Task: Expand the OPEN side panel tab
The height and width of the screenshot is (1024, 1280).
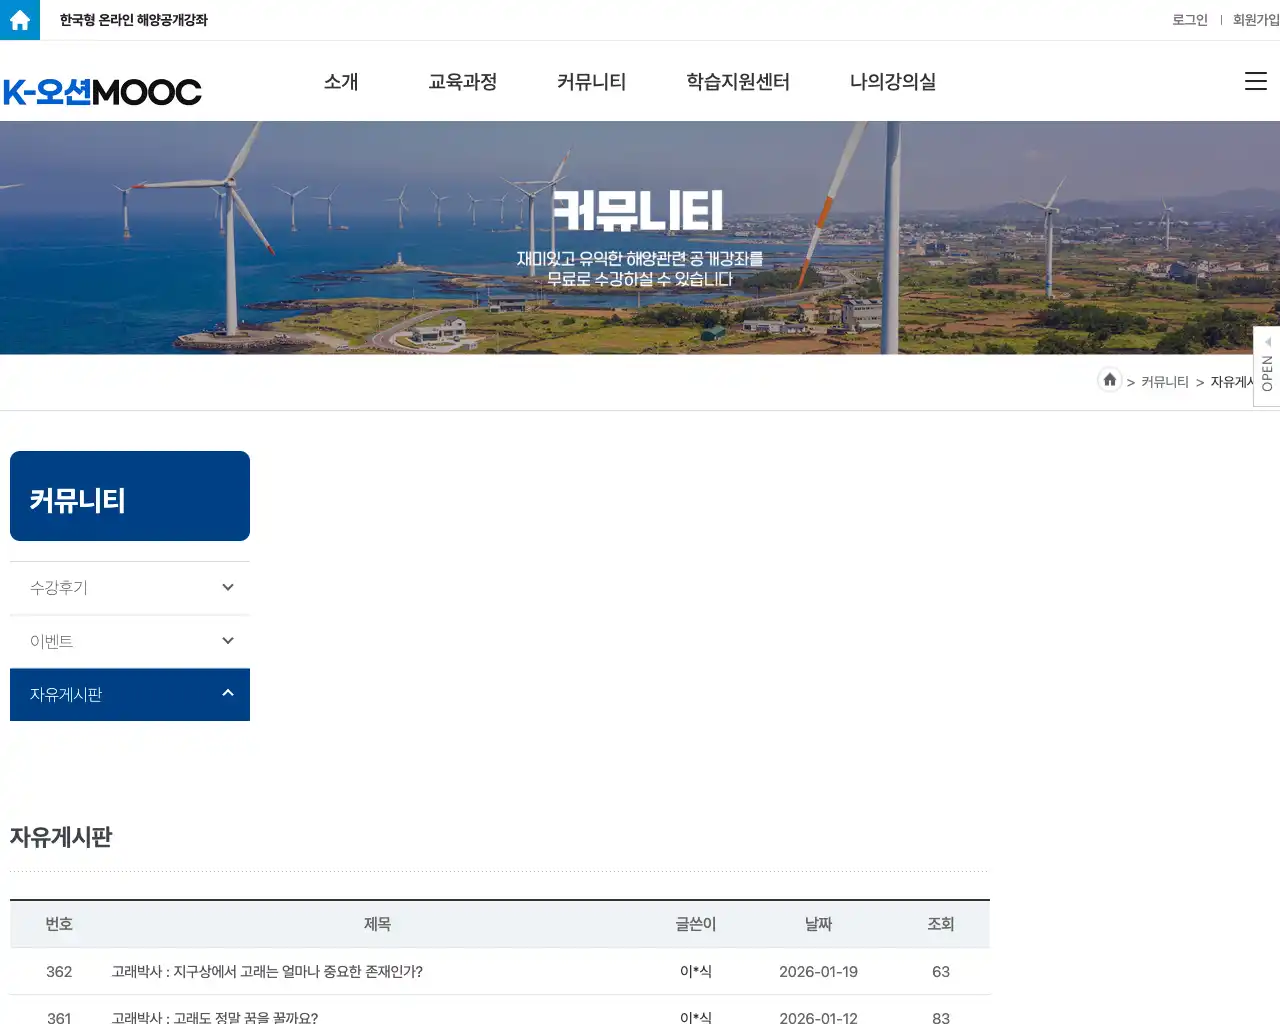Action: coord(1267,366)
